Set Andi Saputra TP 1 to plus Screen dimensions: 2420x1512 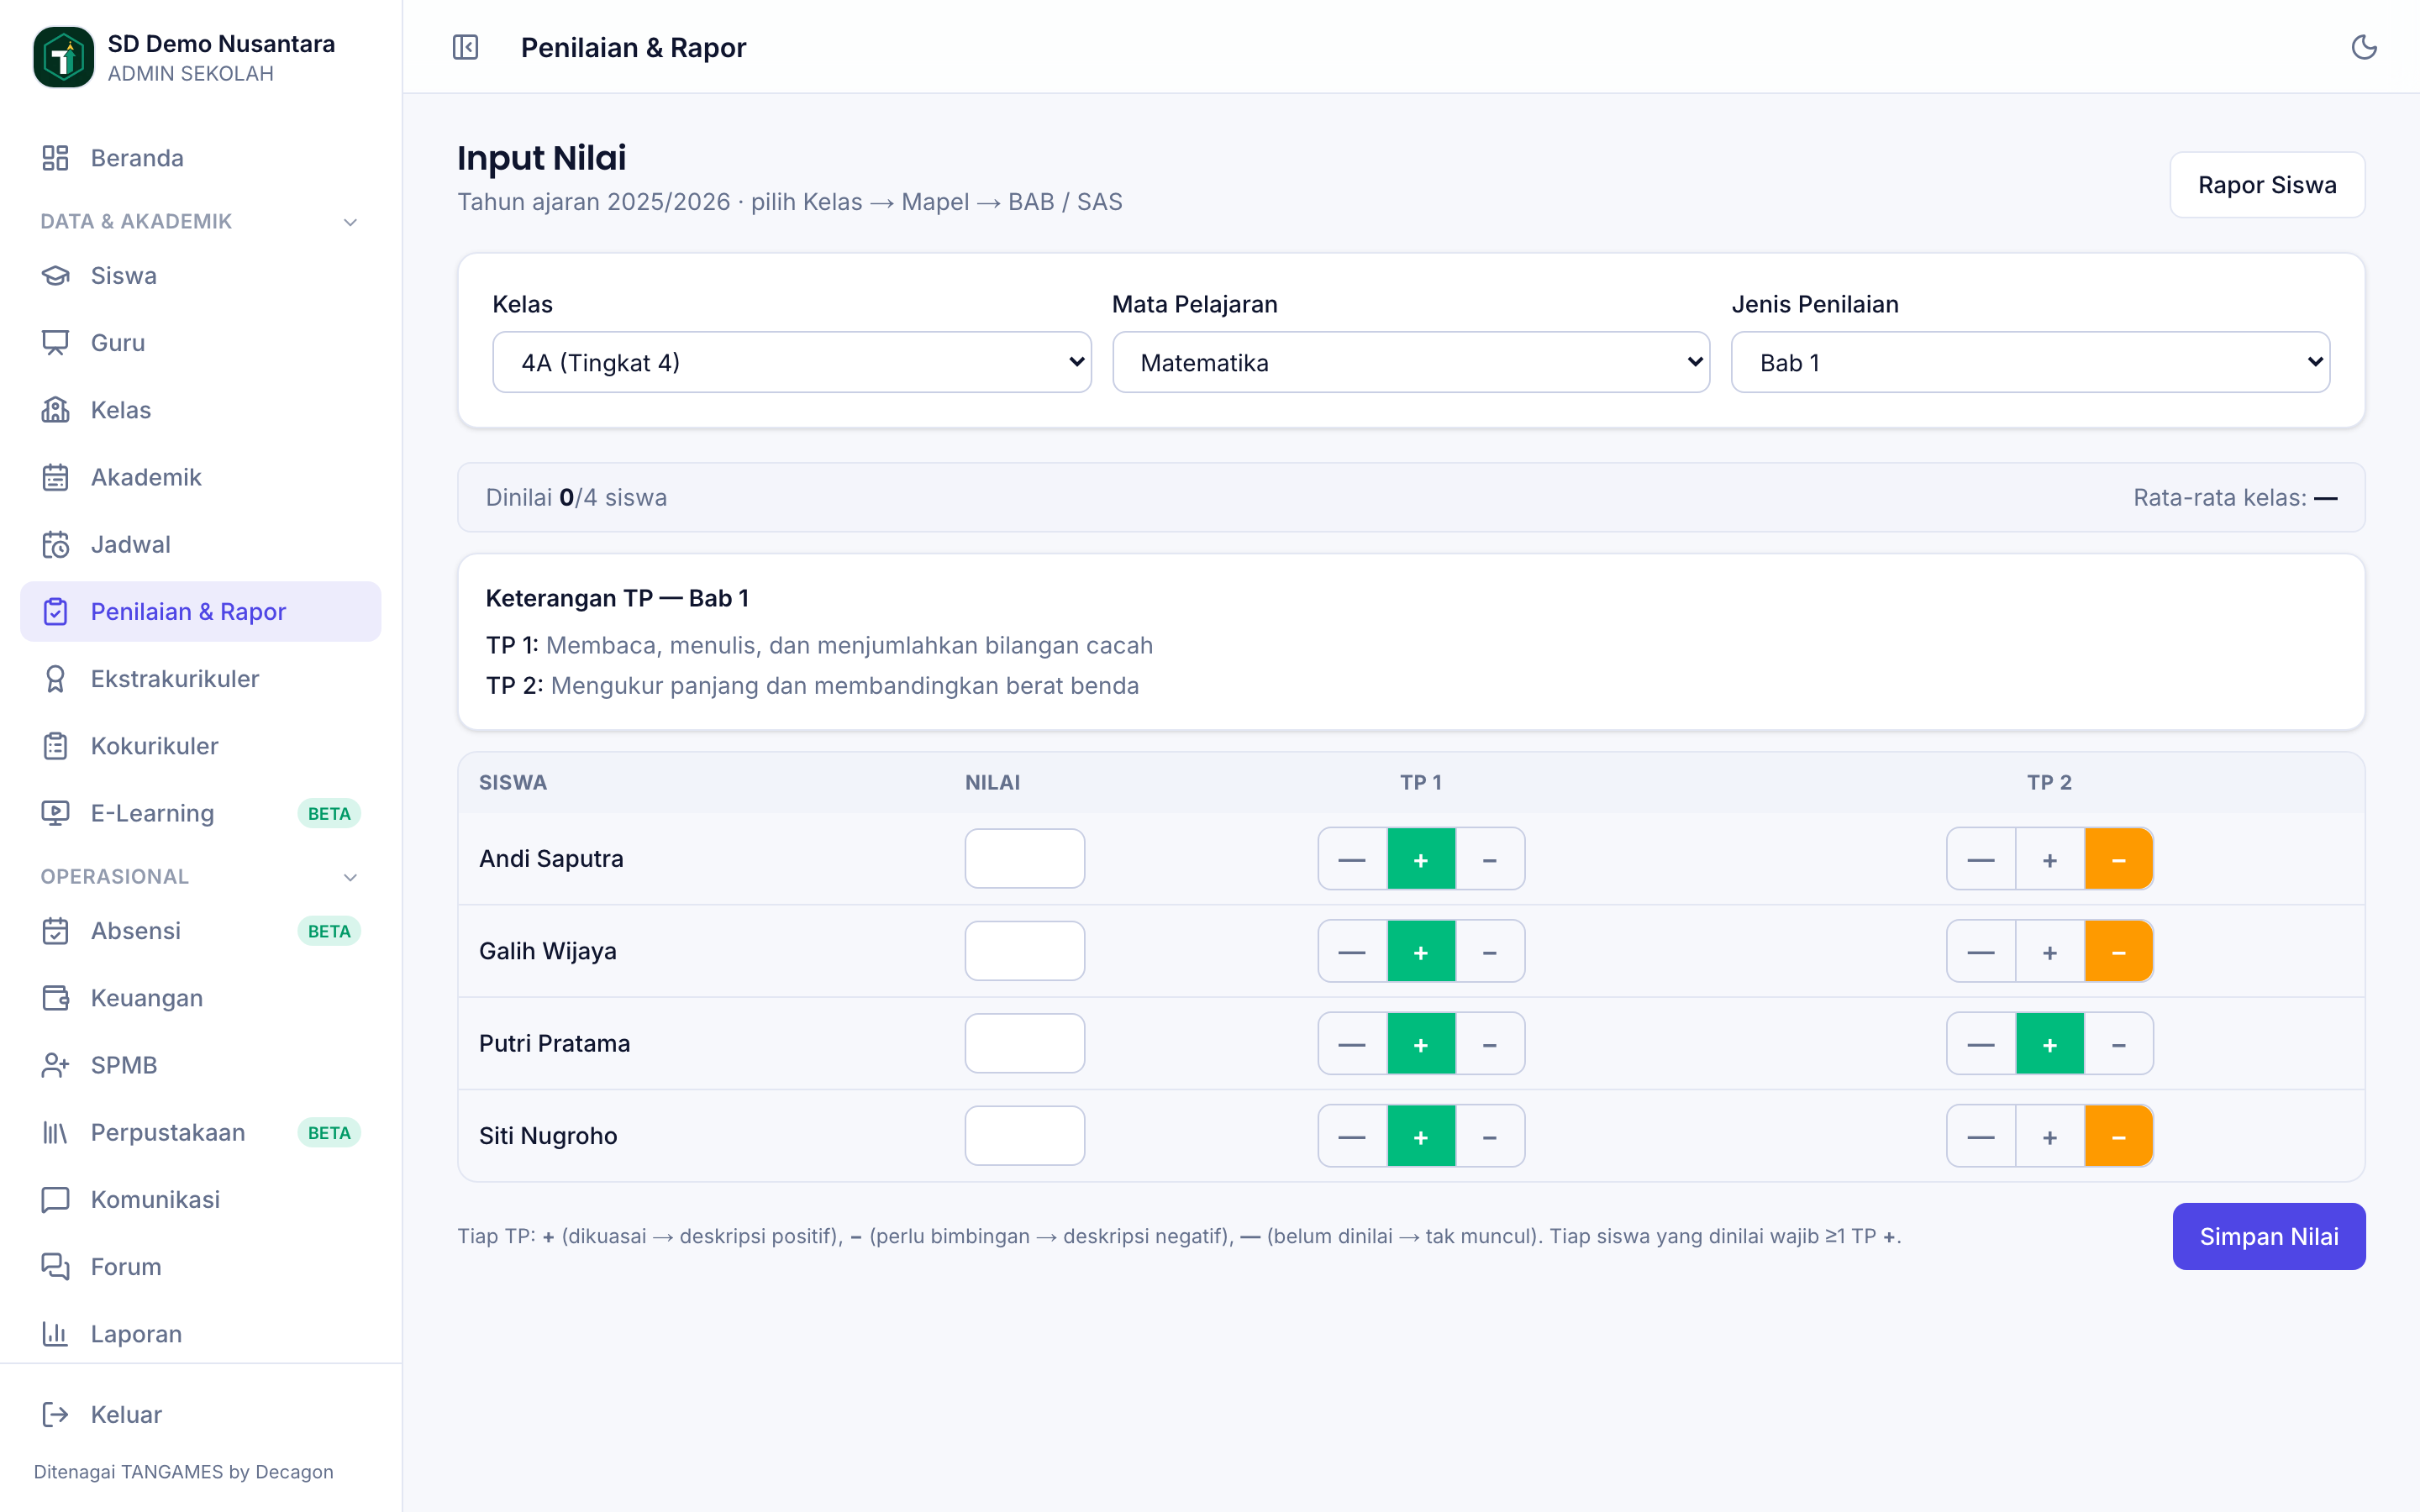[x=1421, y=859]
